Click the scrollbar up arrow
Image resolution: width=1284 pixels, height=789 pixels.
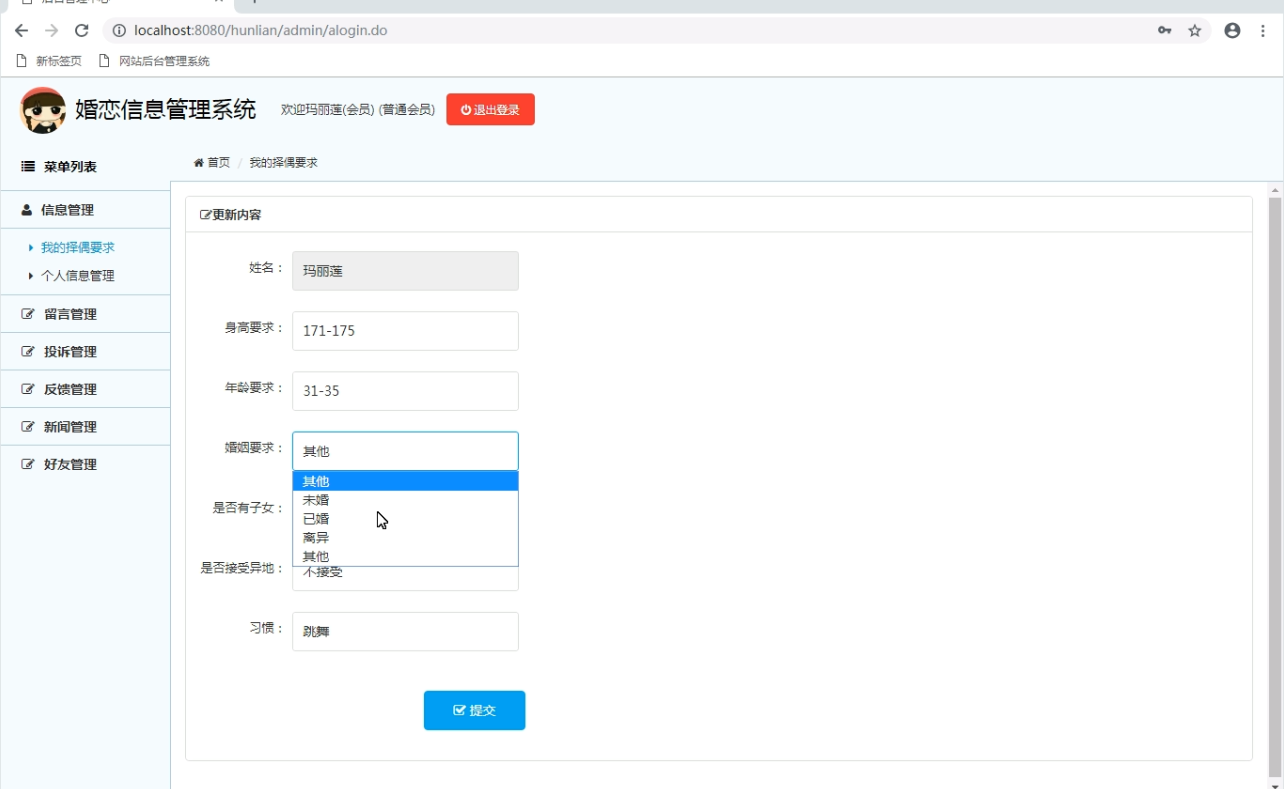1275,189
